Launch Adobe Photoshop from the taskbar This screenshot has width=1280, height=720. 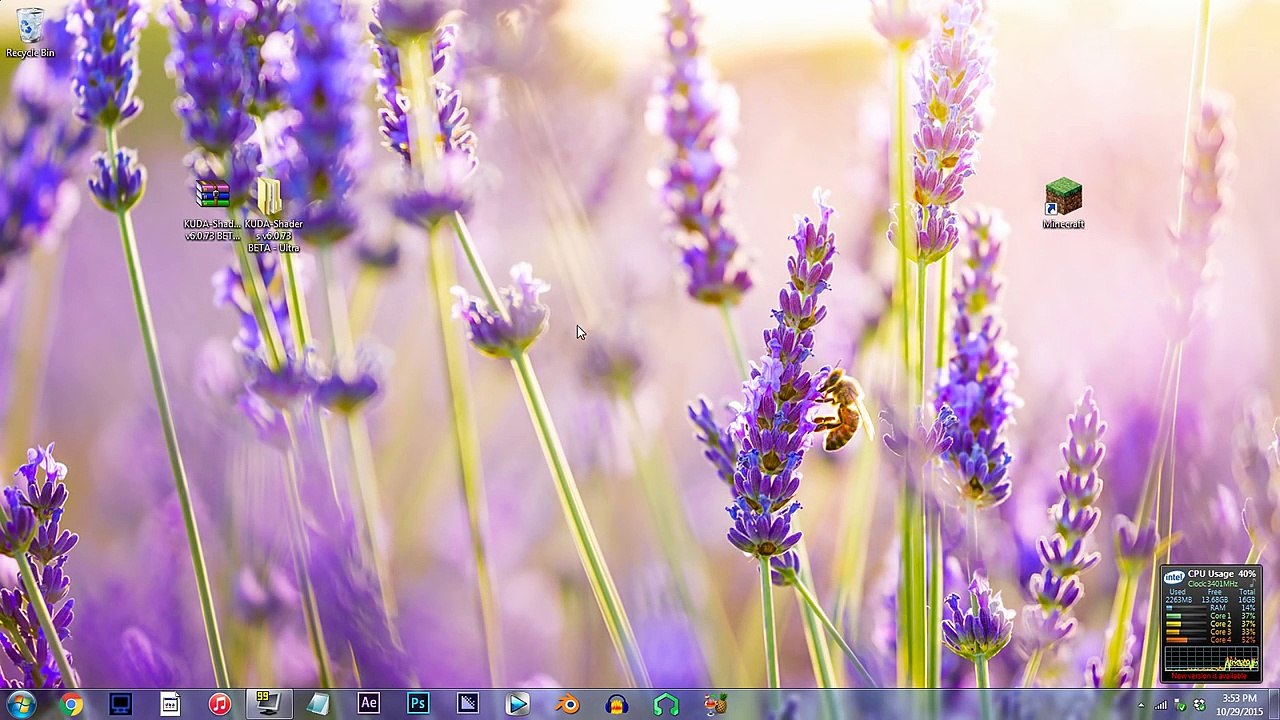coord(418,704)
